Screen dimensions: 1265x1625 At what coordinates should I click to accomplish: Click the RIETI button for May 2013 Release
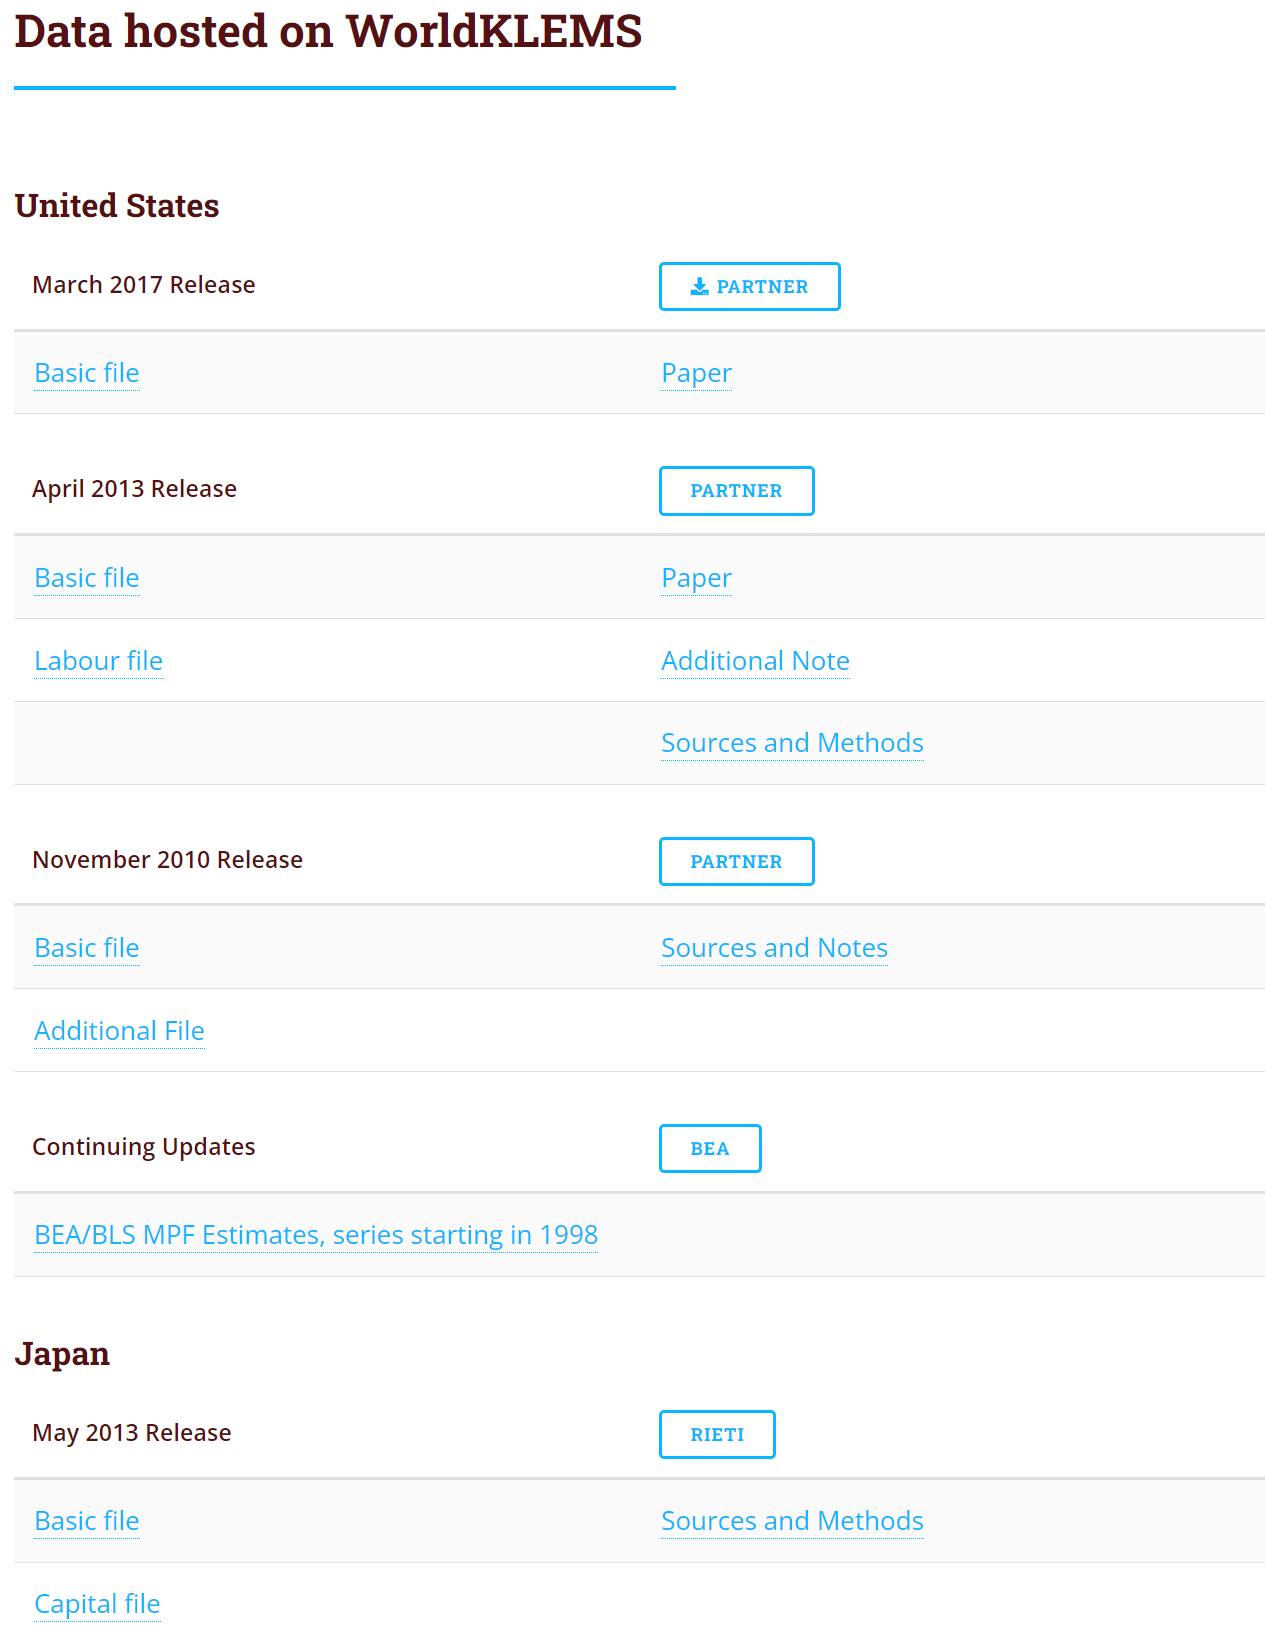(x=717, y=1435)
